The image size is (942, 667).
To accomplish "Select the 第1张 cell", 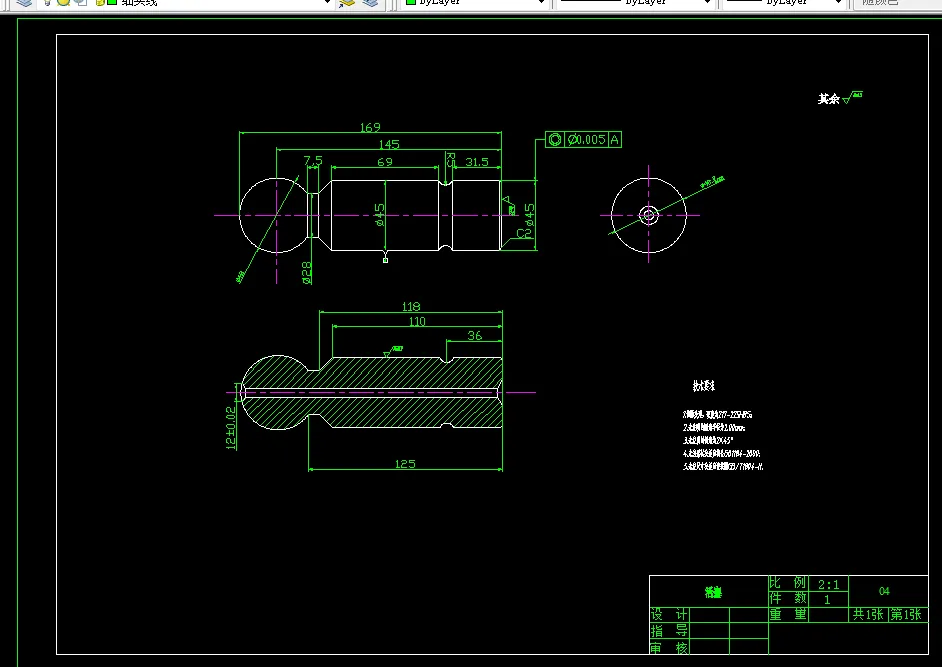I will 906,614.
